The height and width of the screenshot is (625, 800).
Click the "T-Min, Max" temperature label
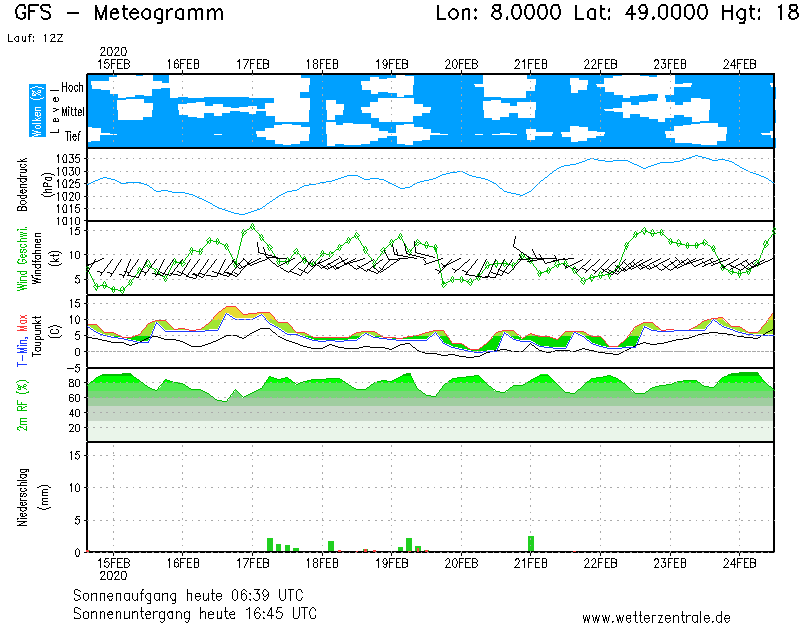(x=22, y=340)
